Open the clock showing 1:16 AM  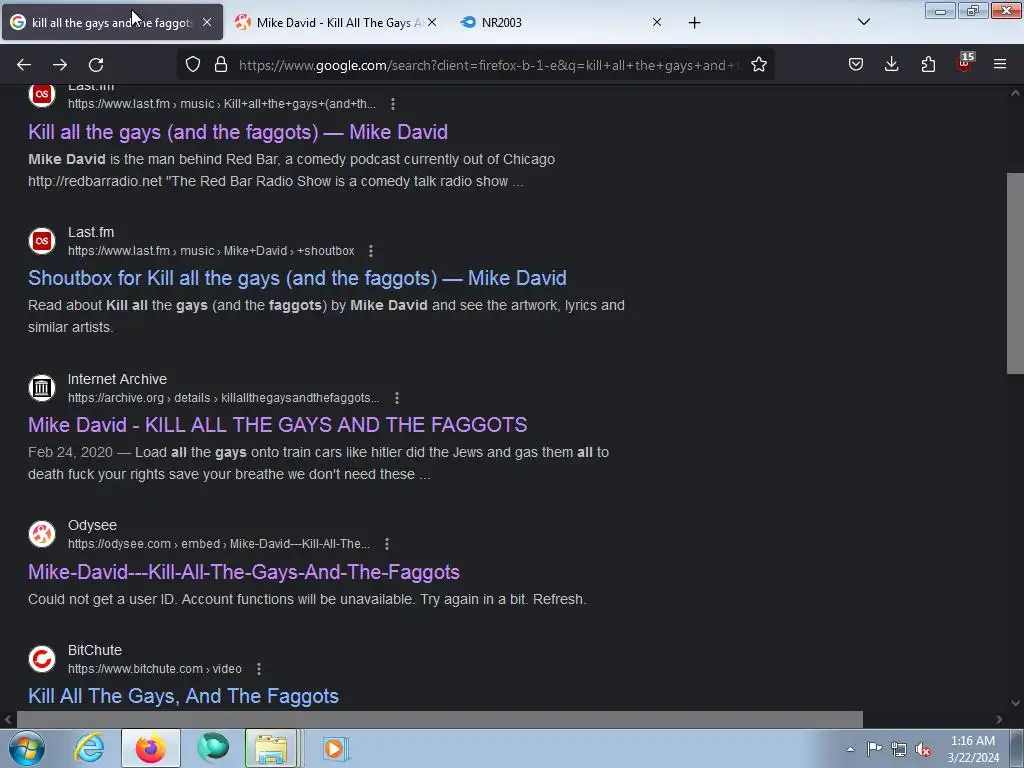pyautogui.click(x=972, y=749)
